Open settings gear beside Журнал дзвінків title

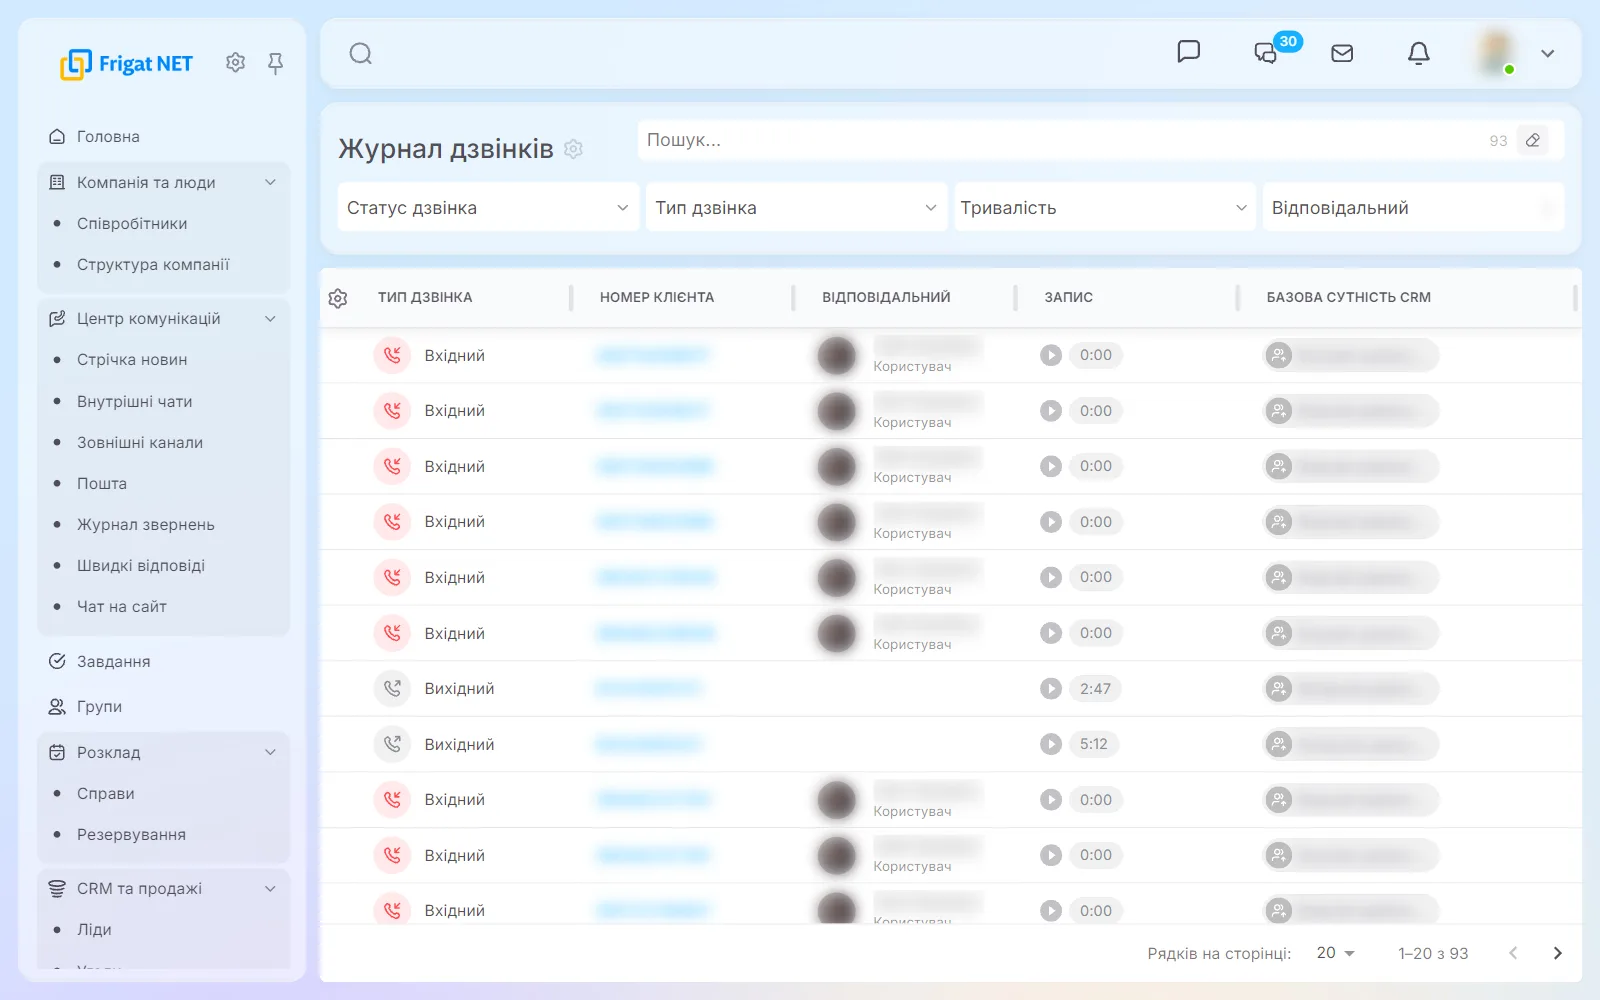coord(573,149)
